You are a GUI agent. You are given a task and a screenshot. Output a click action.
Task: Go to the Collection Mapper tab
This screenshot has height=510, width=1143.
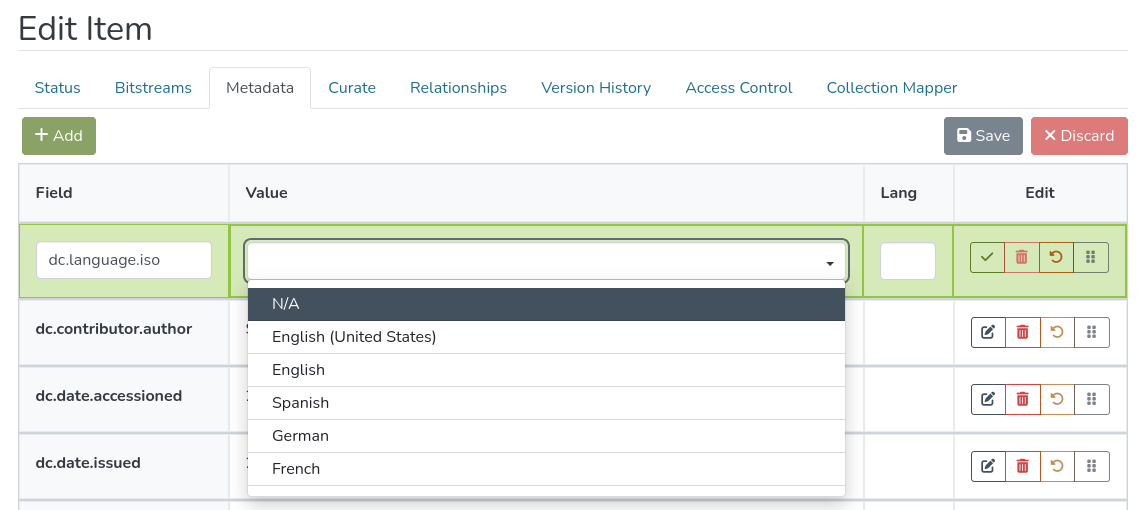click(891, 88)
